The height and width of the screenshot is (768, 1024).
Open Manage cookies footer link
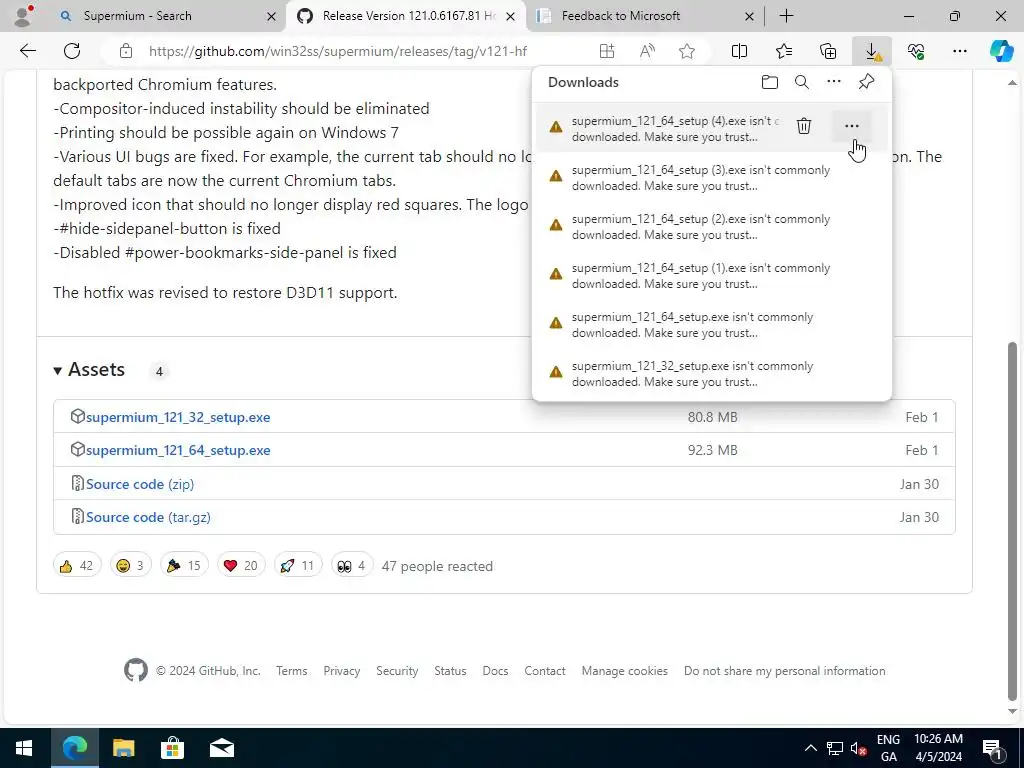(624, 671)
